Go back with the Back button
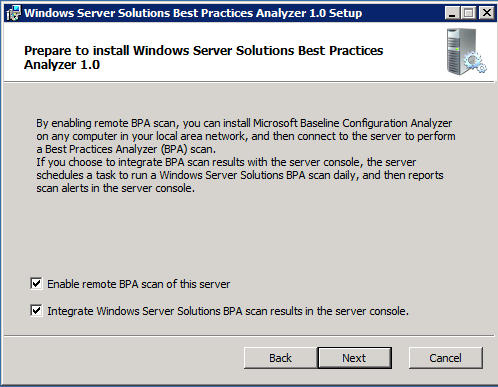This screenshot has height=387, width=498. [280, 358]
